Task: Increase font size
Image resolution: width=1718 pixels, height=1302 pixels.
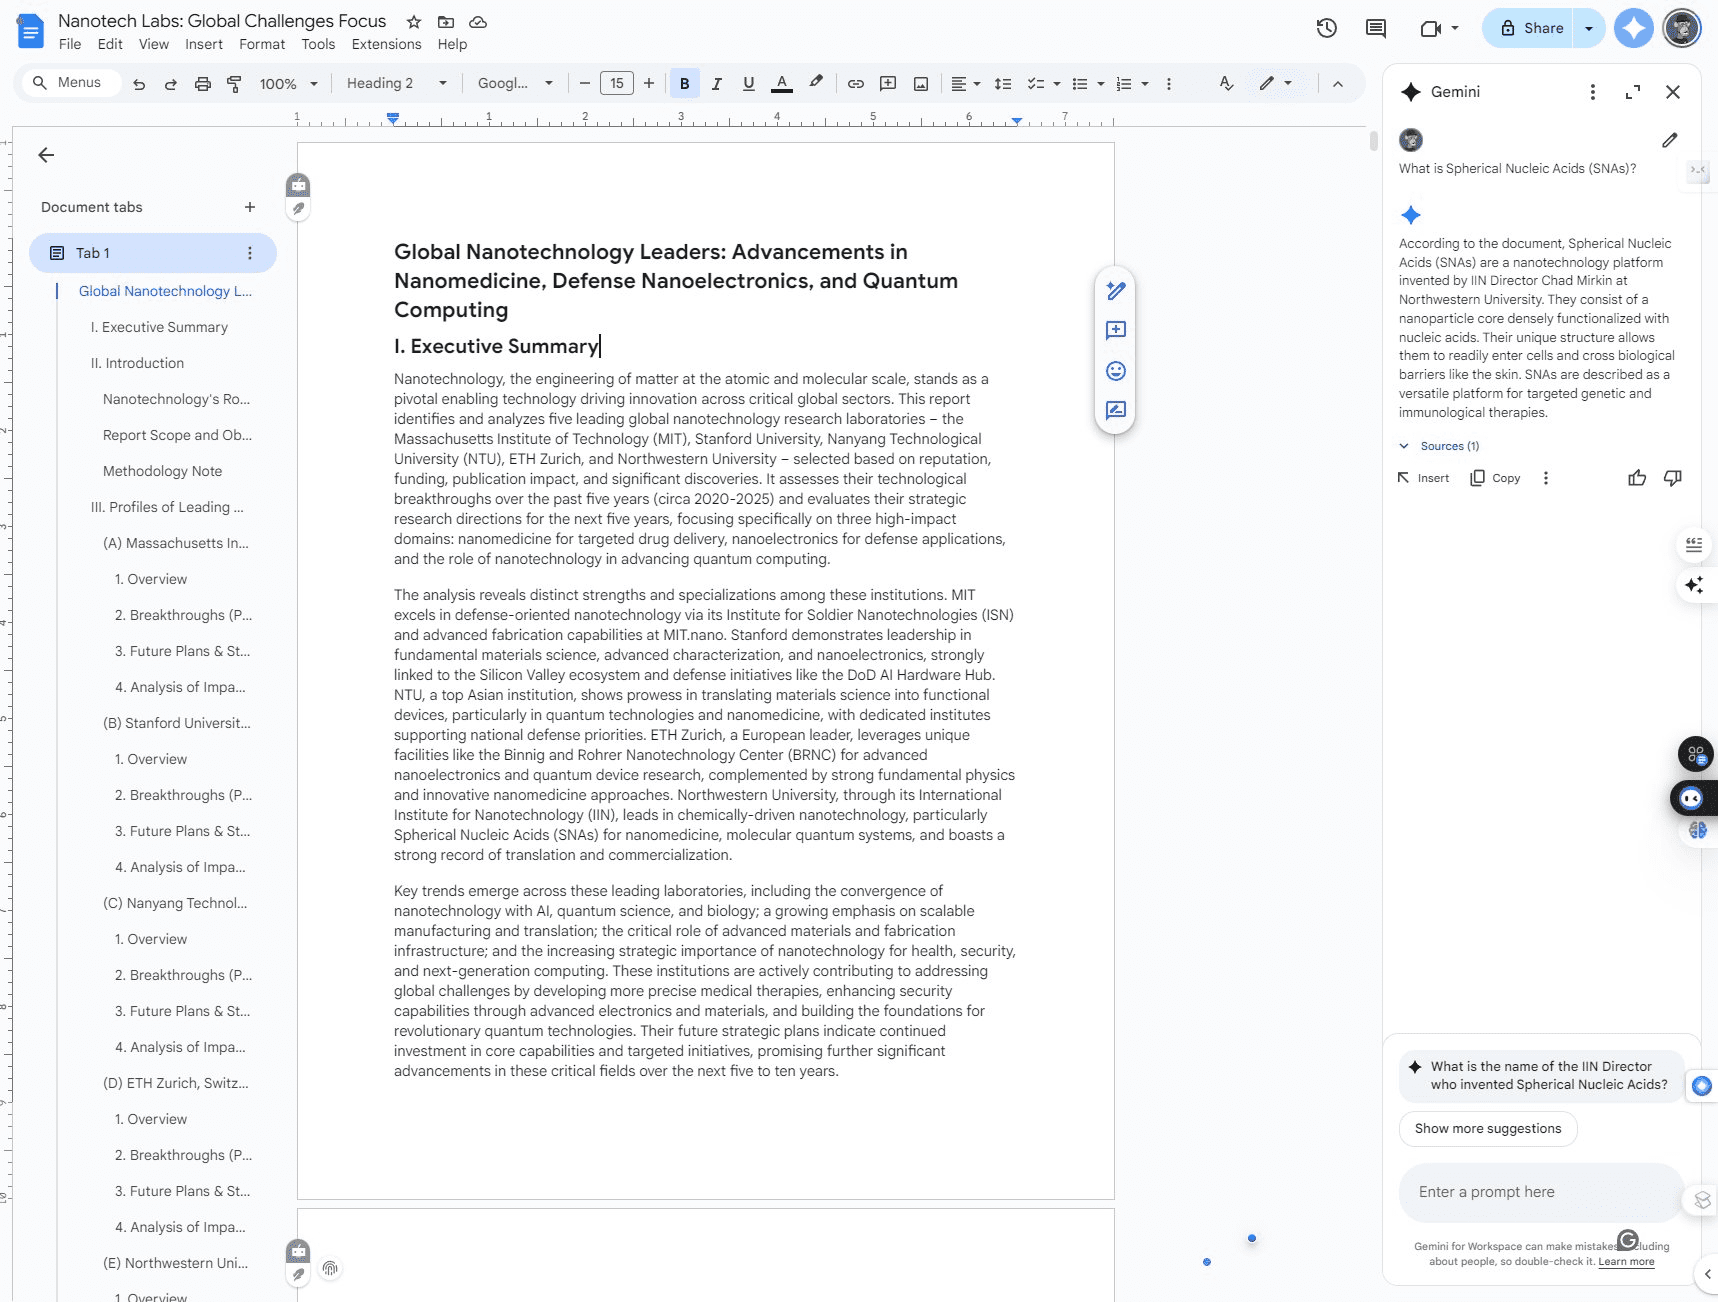Action: point(649,84)
